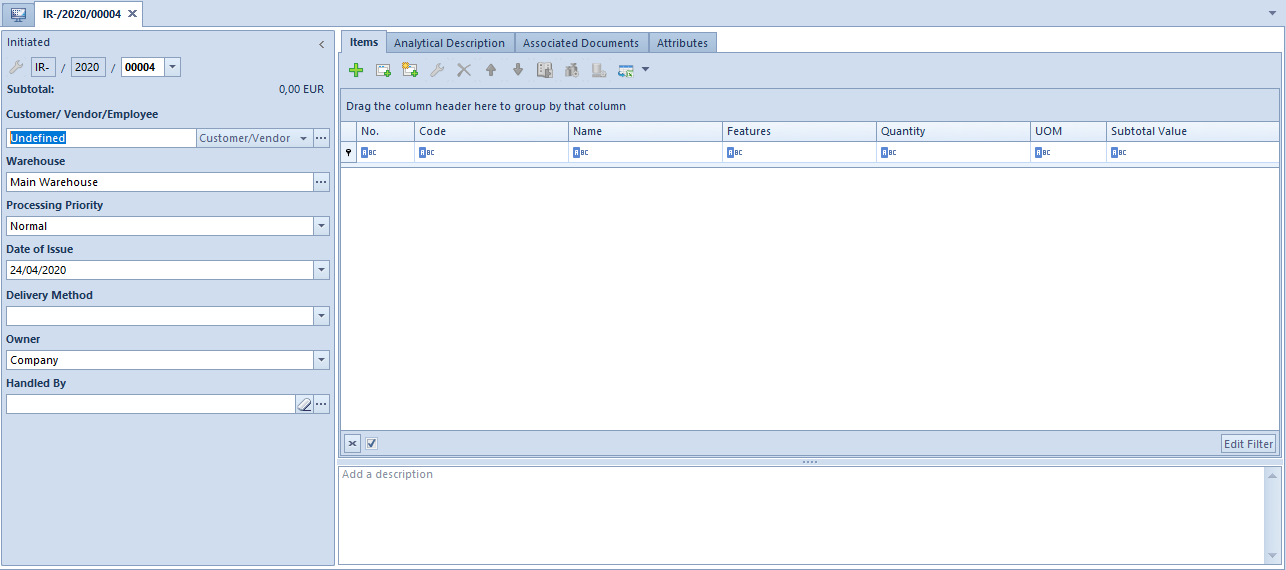Image resolution: width=1286 pixels, height=570 pixels.
Task: Sort by the Quantity column header
Action: point(953,131)
